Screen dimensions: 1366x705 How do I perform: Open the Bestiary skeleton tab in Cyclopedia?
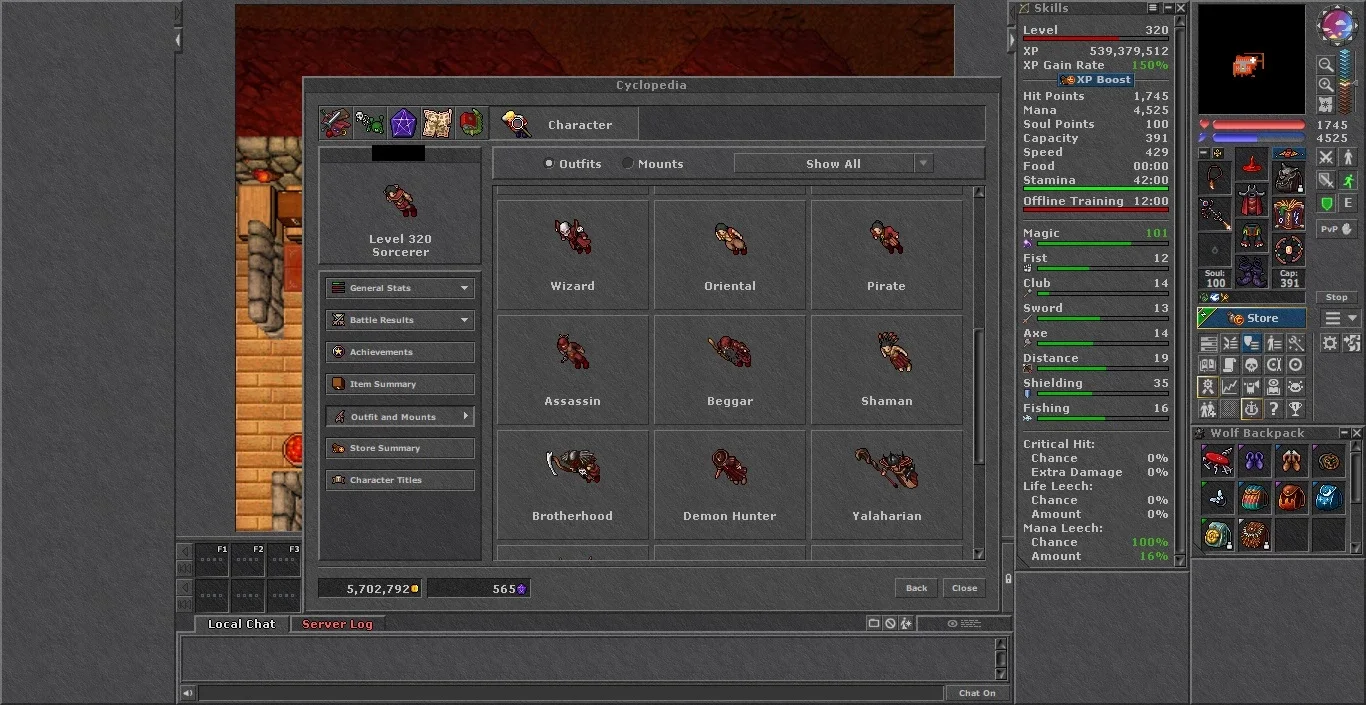[x=369, y=123]
